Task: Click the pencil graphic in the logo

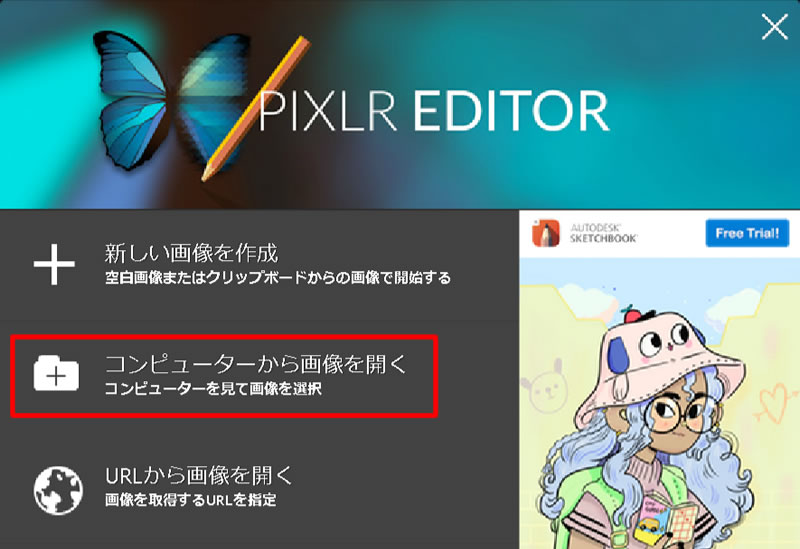Action: (x=256, y=108)
